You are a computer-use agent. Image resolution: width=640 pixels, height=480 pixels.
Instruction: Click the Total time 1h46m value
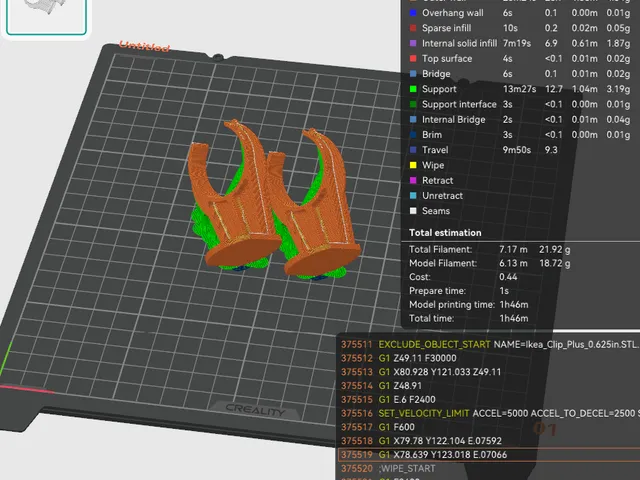tap(514, 318)
